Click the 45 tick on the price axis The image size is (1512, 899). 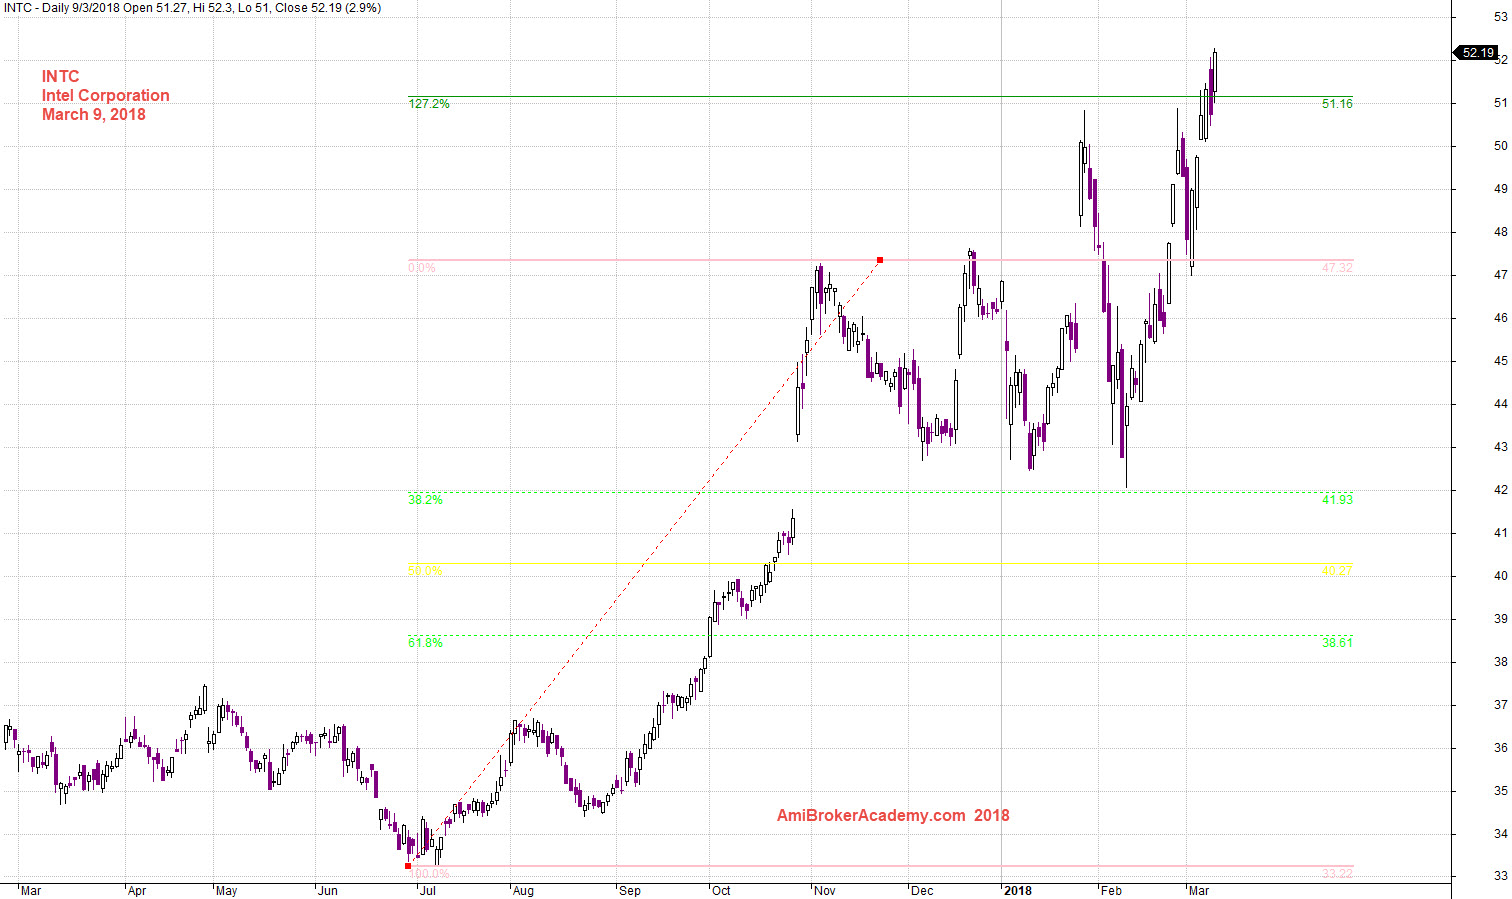pyautogui.click(x=1500, y=361)
